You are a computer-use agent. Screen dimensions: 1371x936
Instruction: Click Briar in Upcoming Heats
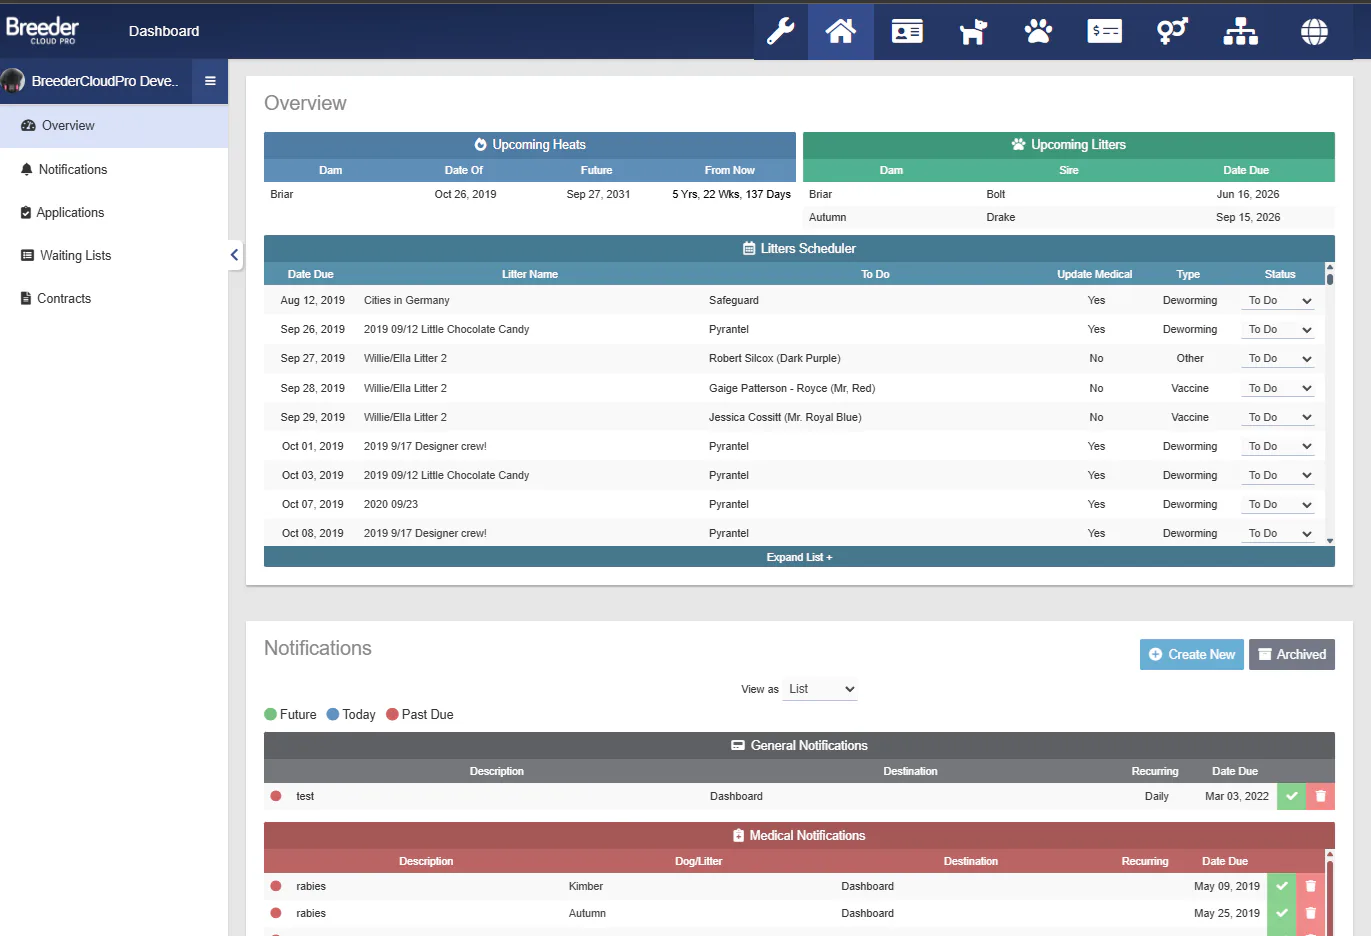click(282, 194)
